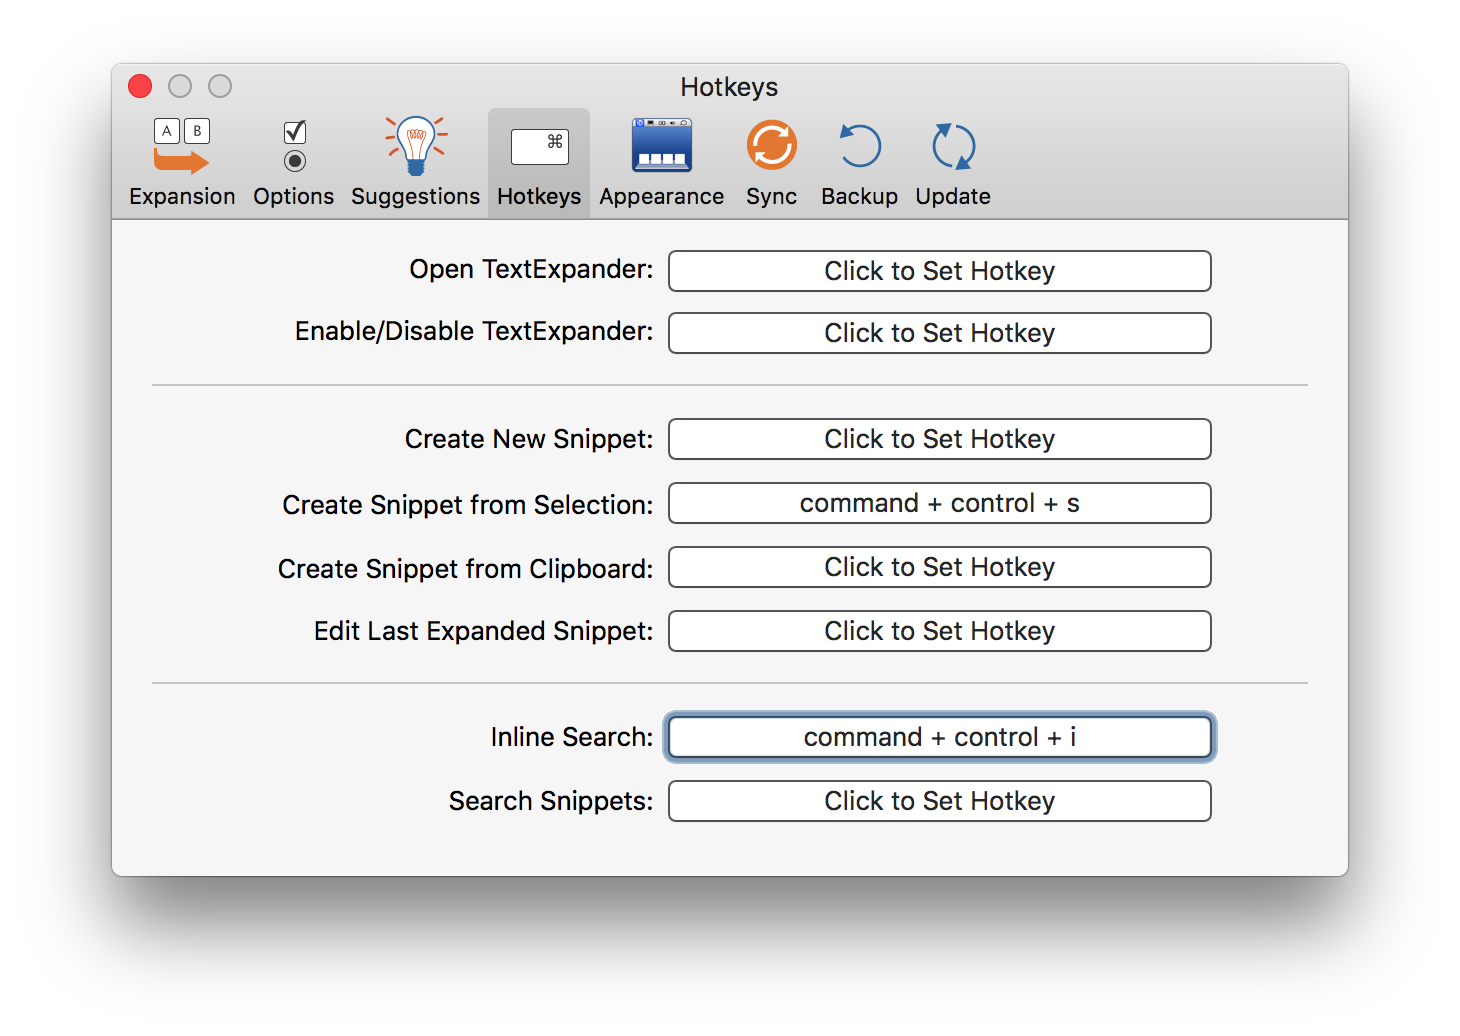Open the Appearance preferences

[661, 162]
